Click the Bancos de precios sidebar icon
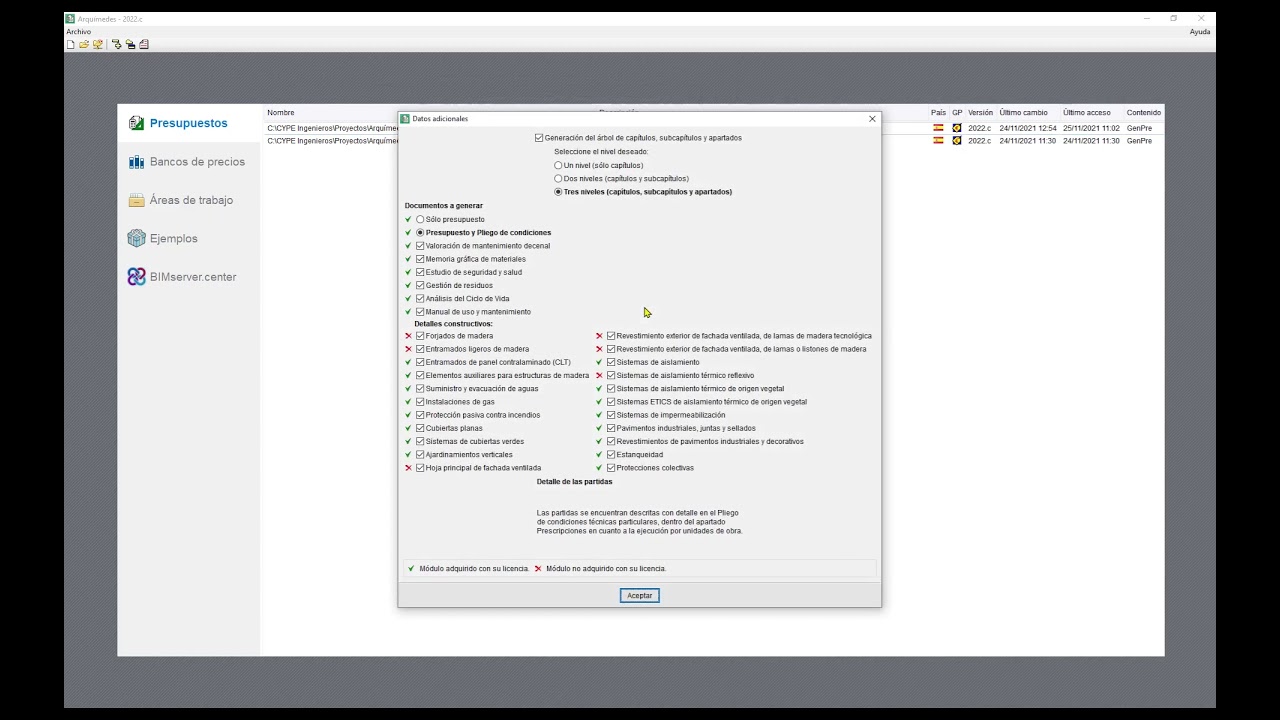This screenshot has width=1280, height=720. click(x=136, y=162)
